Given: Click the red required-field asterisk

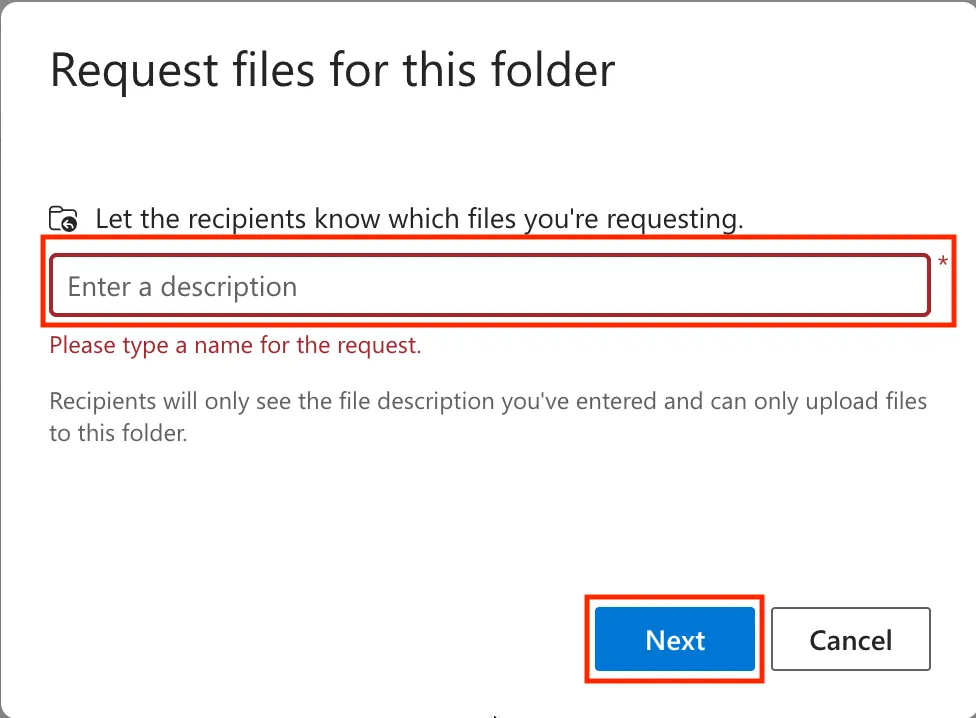Looking at the screenshot, I should tap(943, 262).
